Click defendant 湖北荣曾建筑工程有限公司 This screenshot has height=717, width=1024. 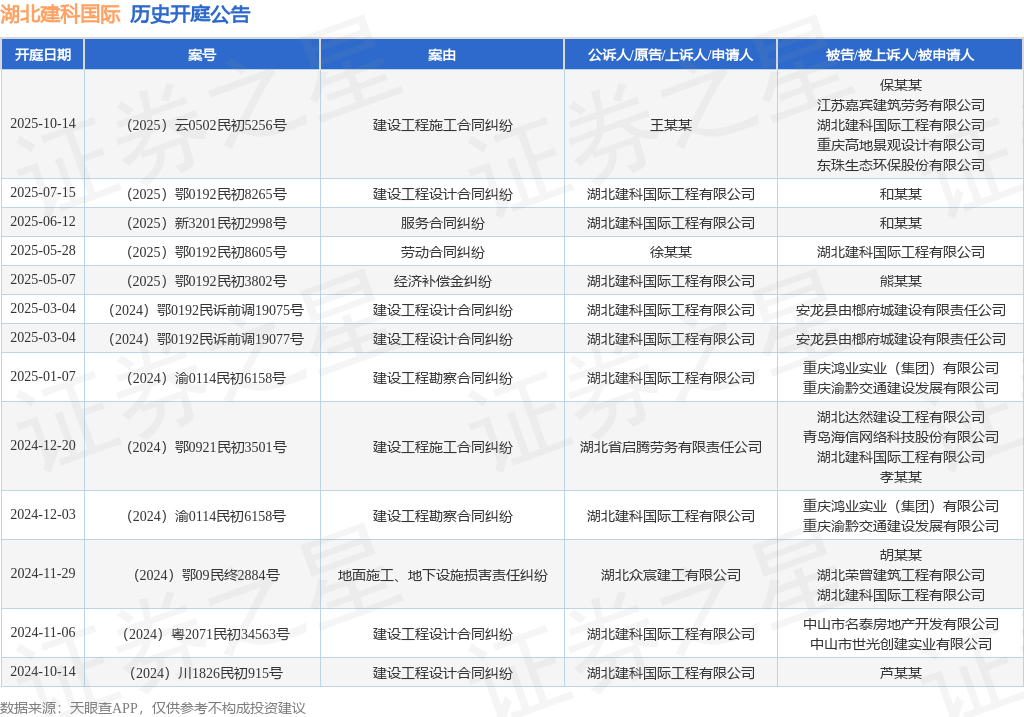[x=901, y=575]
